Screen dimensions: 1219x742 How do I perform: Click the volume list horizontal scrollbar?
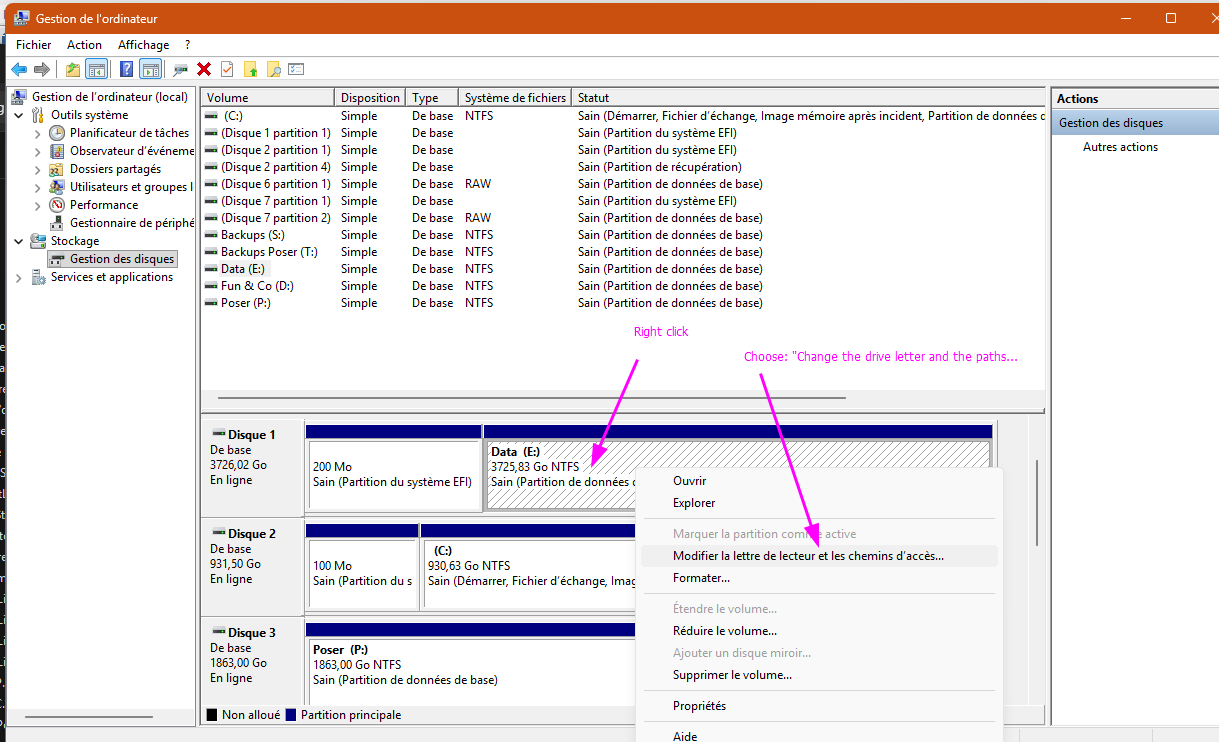point(531,398)
